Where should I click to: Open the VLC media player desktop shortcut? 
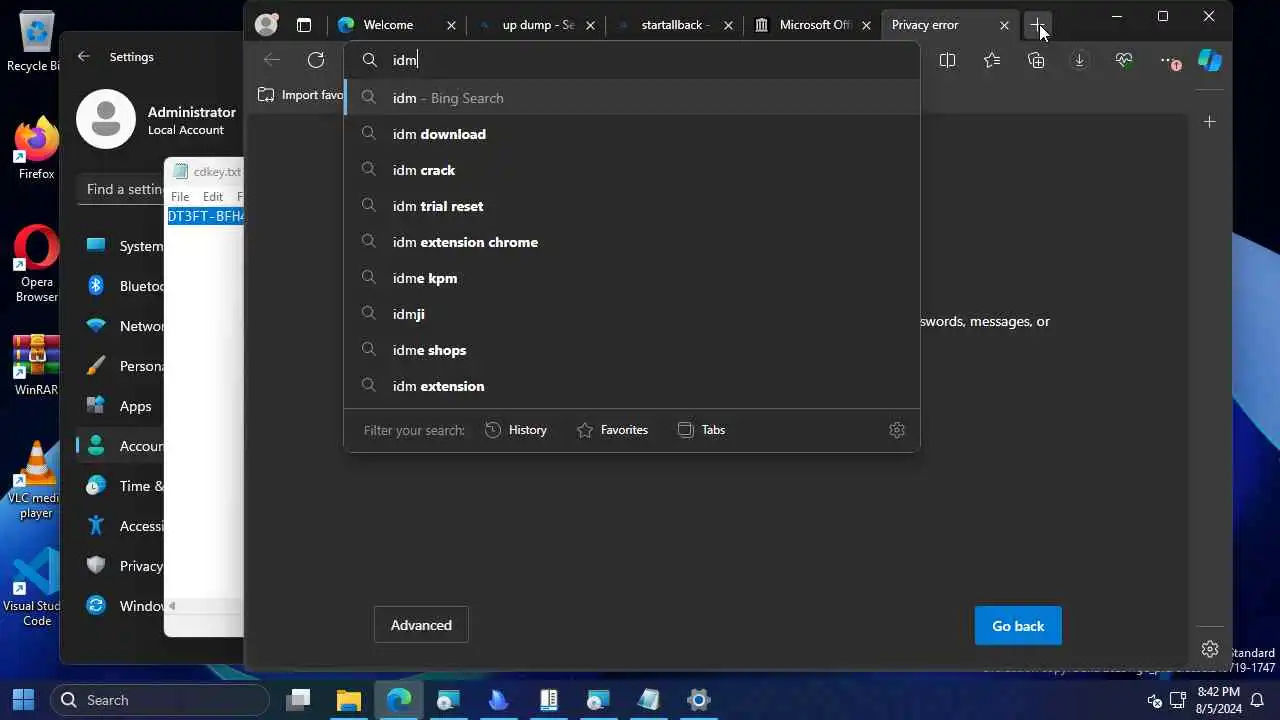tap(36, 481)
